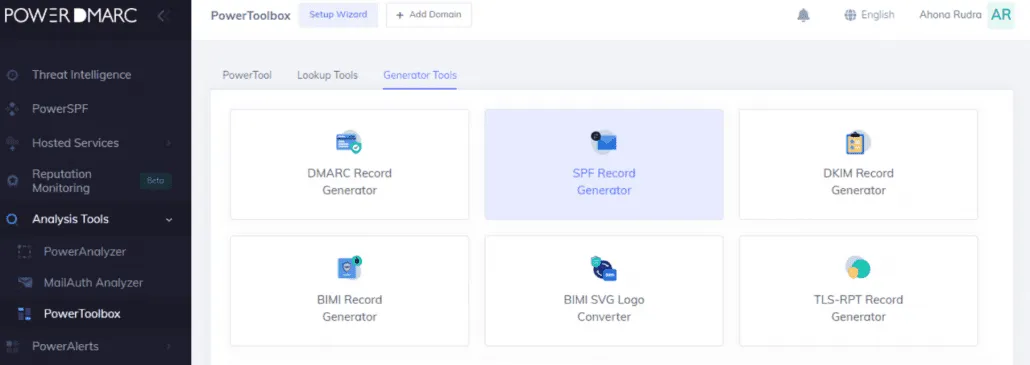1030x365 pixels.
Task: Select the Generator Tools tab
Action: click(x=420, y=75)
